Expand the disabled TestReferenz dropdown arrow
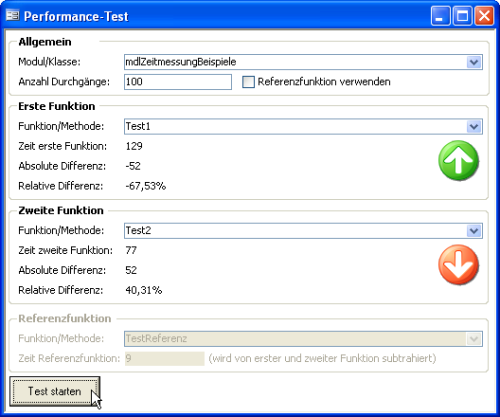500x417 pixels. tap(474, 339)
